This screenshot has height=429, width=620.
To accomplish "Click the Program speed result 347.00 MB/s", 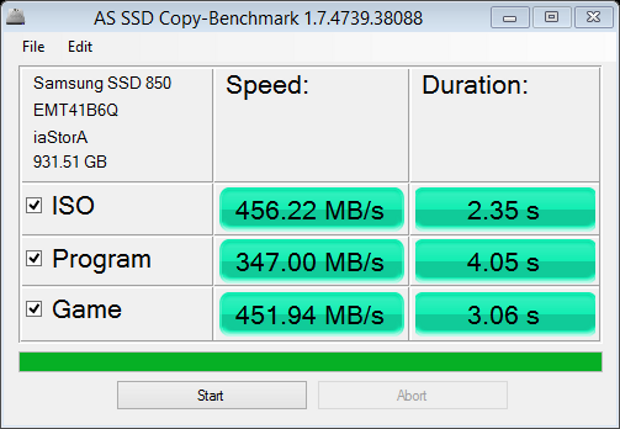I will tap(310, 261).
